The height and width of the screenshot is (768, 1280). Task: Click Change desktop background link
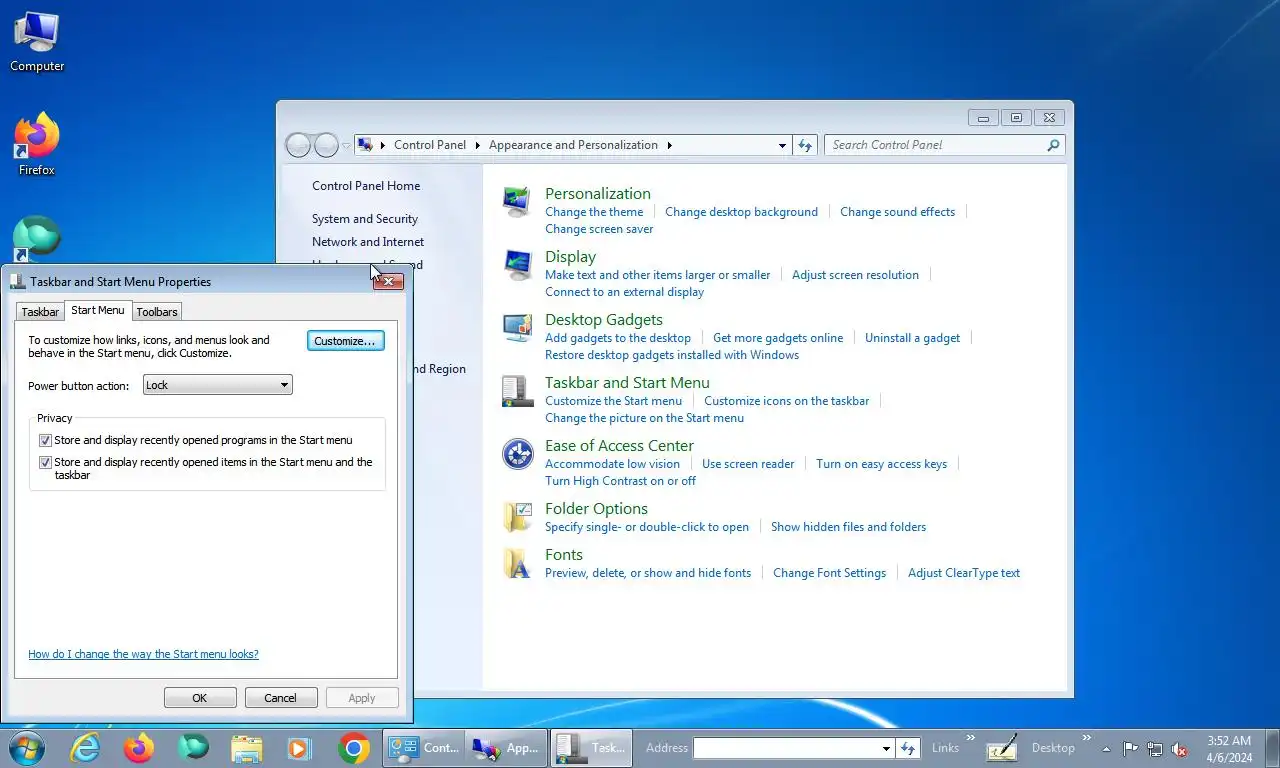[741, 212]
